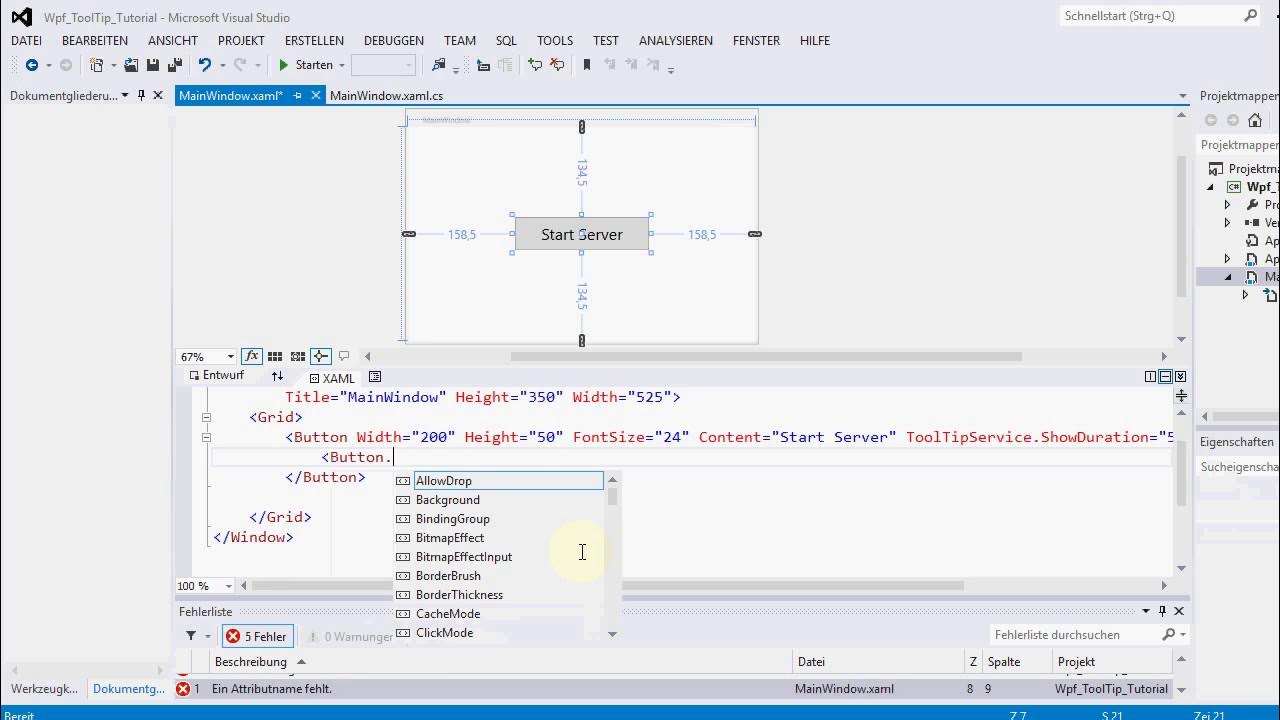Image resolution: width=1280 pixels, height=720 pixels.
Task: Click the Save All toolbar icon
Action: click(174, 65)
